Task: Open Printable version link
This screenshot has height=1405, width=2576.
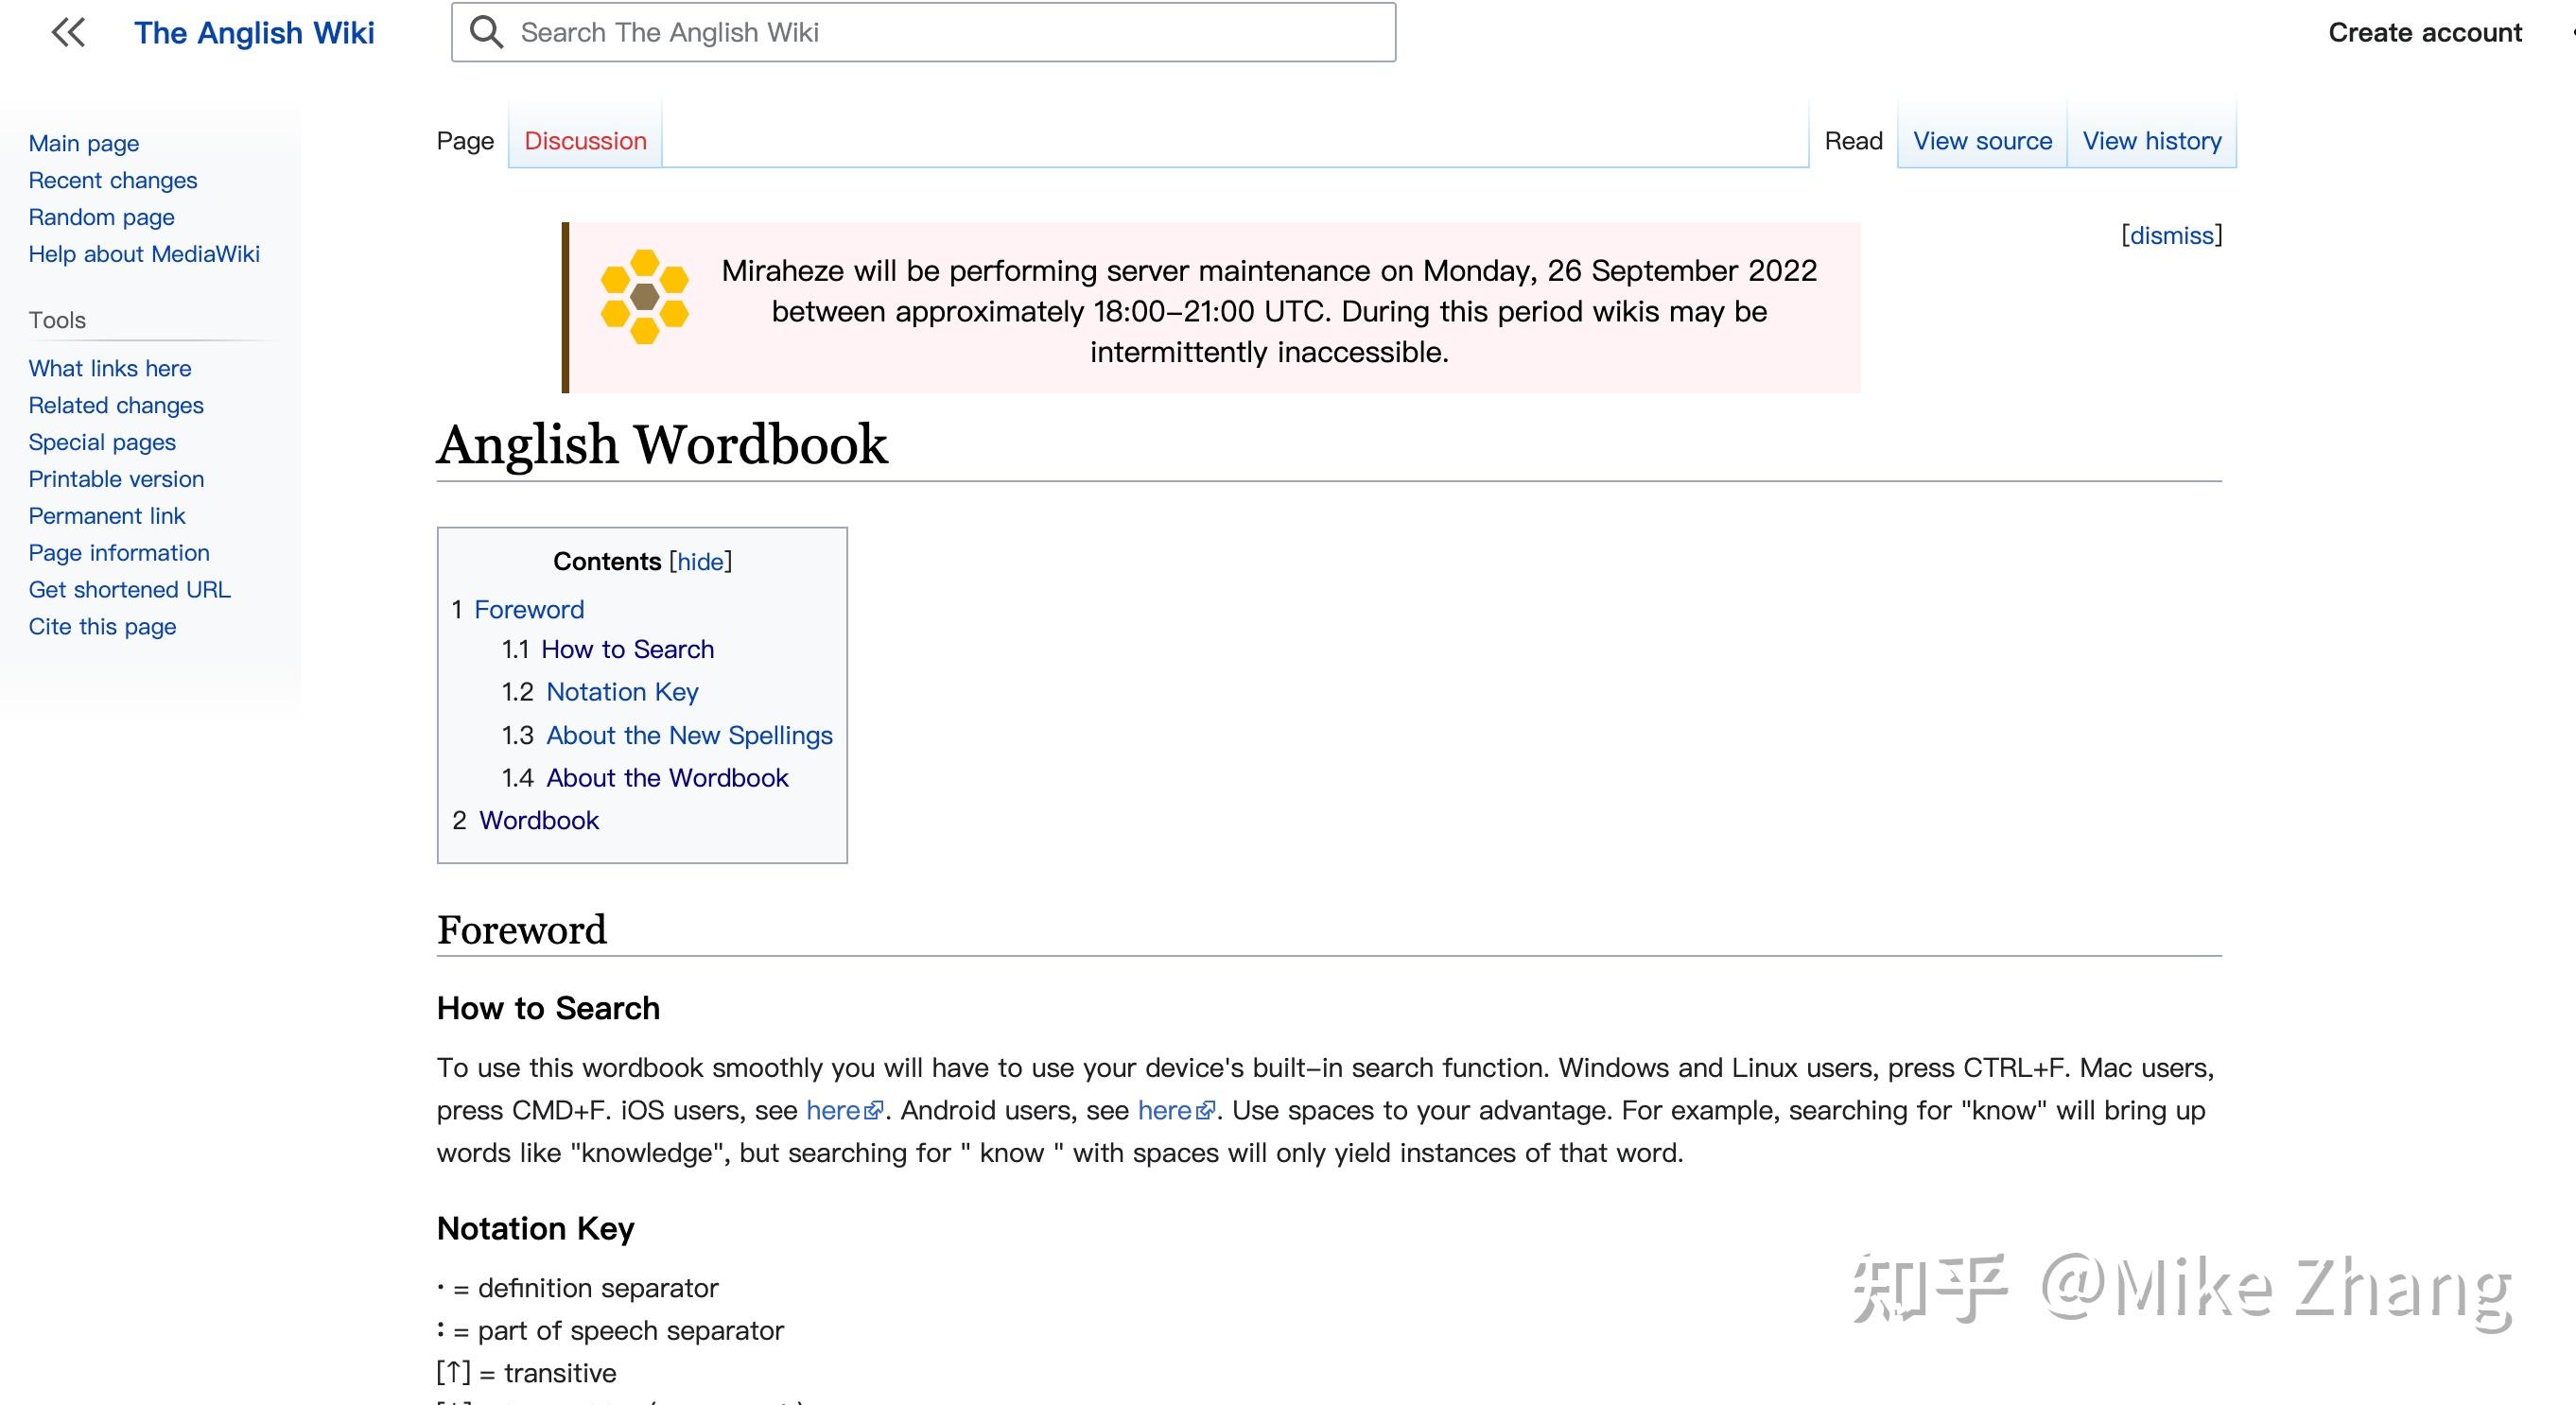Action: 116,479
